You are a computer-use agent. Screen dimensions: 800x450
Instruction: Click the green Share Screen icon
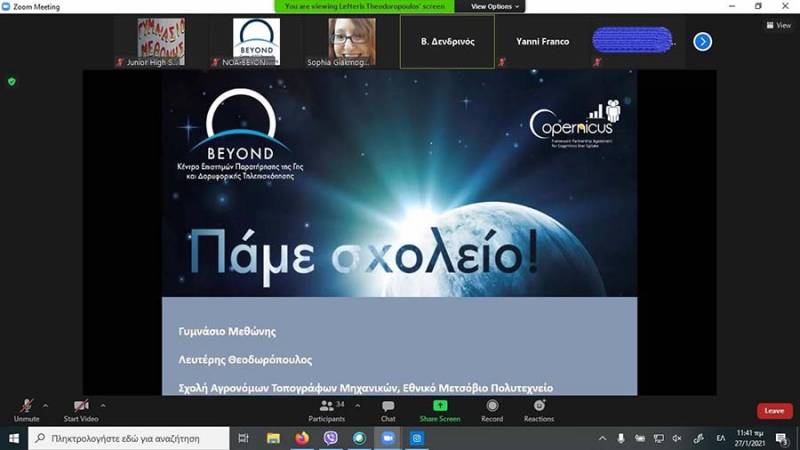[440, 406]
